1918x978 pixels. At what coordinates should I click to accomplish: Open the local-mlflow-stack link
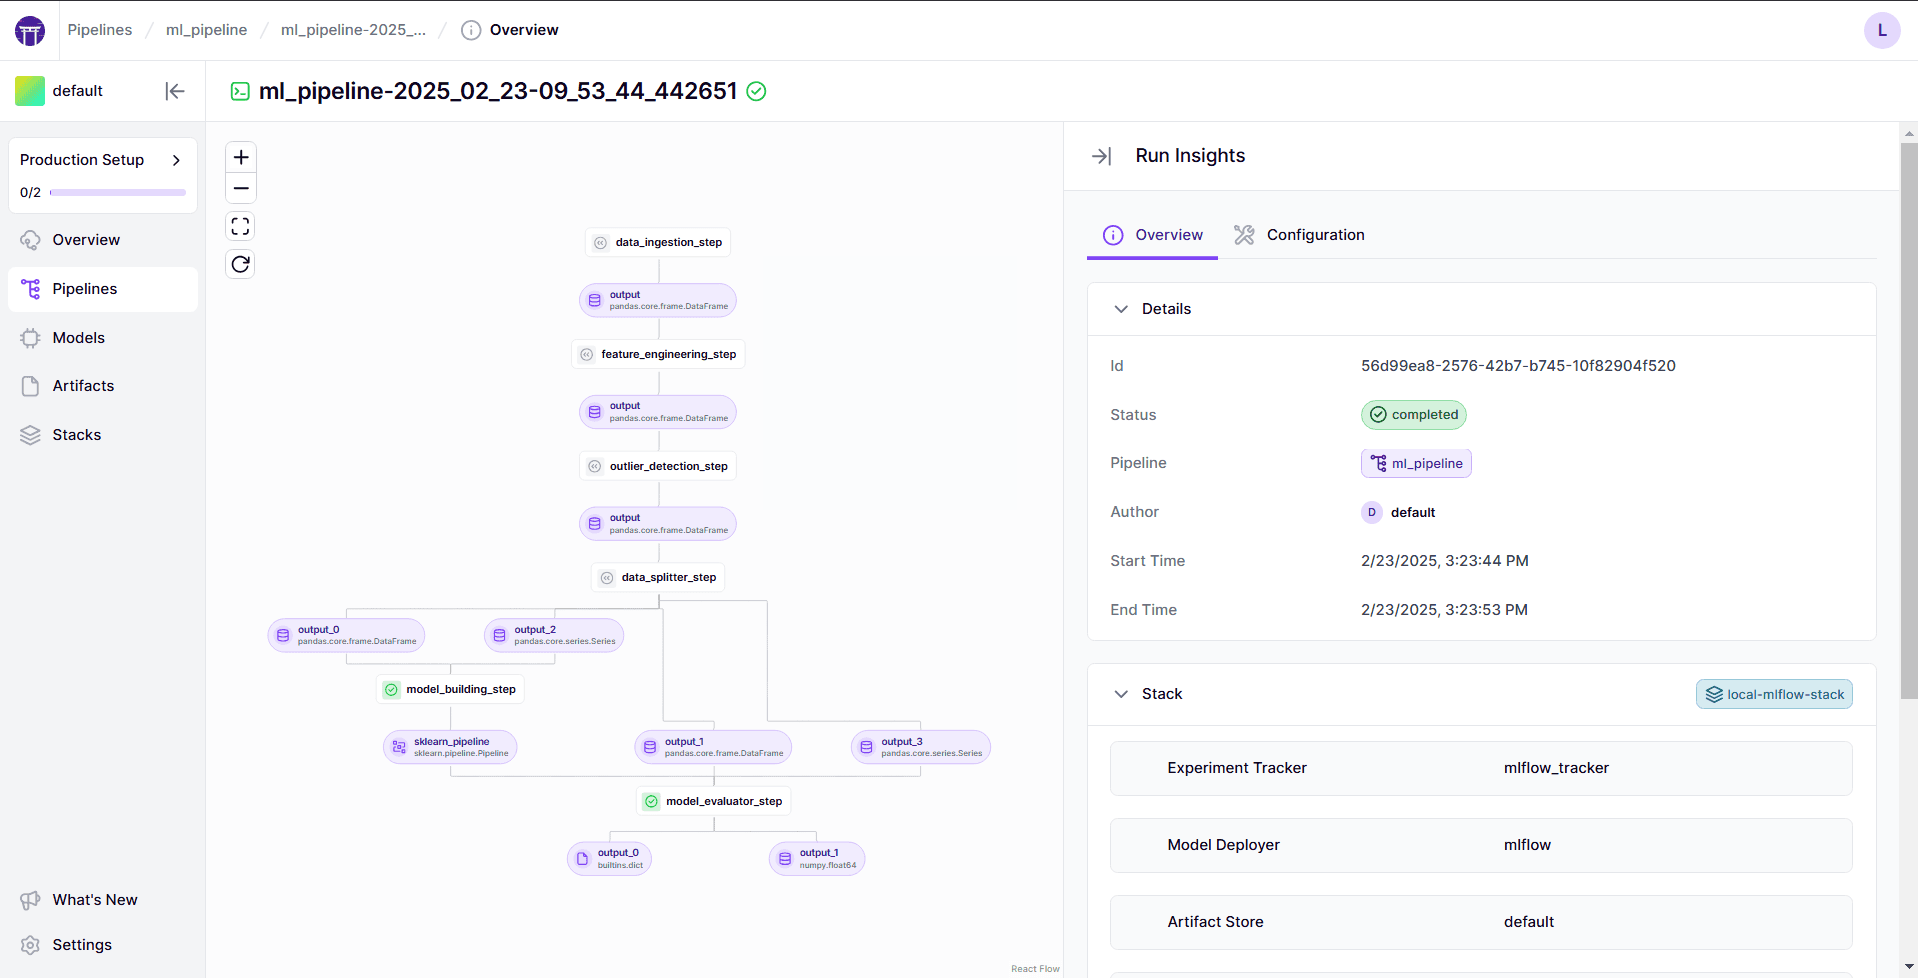tap(1774, 695)
